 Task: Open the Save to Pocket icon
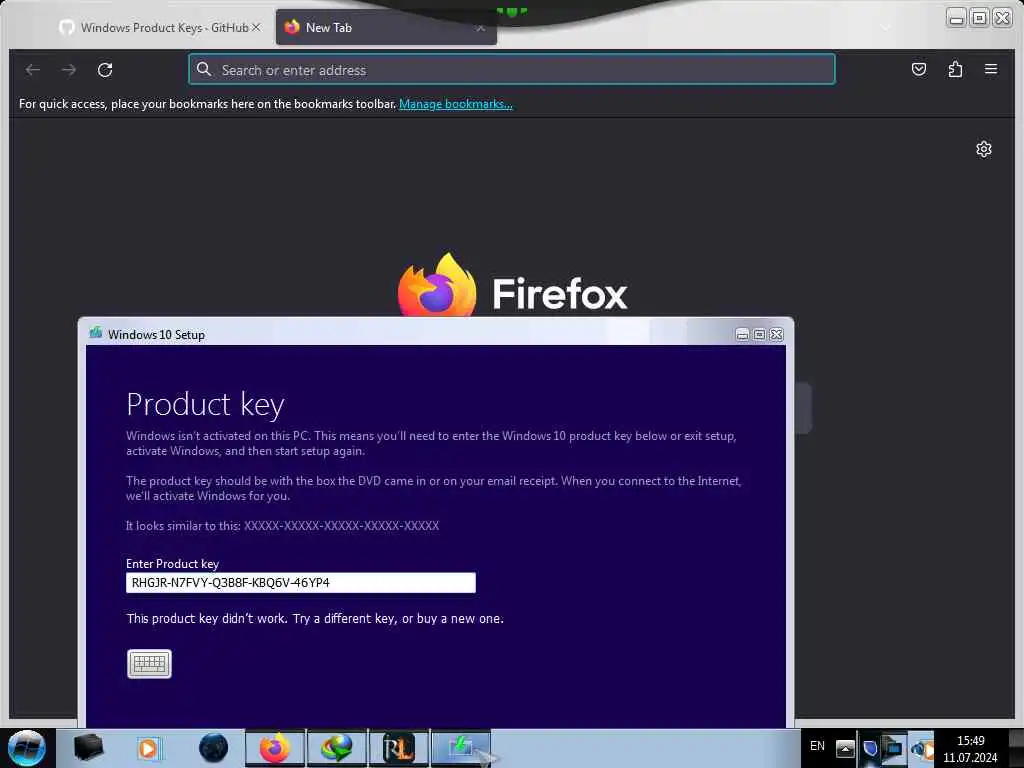(919, 69)
